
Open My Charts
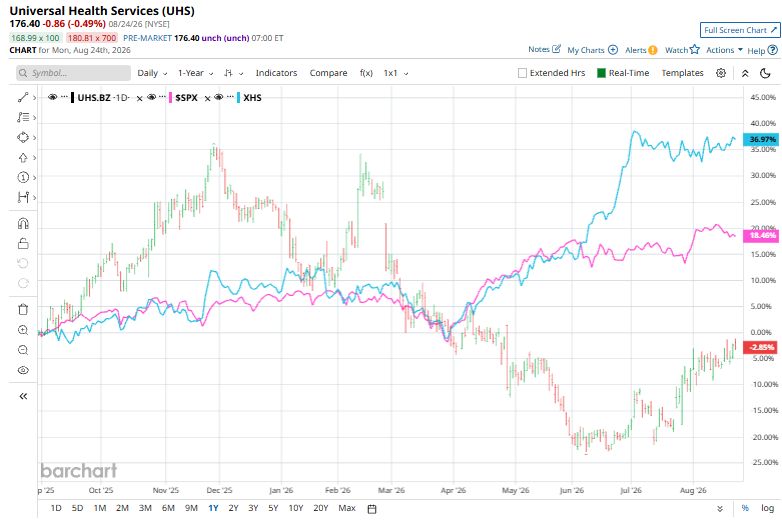point(592,50)
